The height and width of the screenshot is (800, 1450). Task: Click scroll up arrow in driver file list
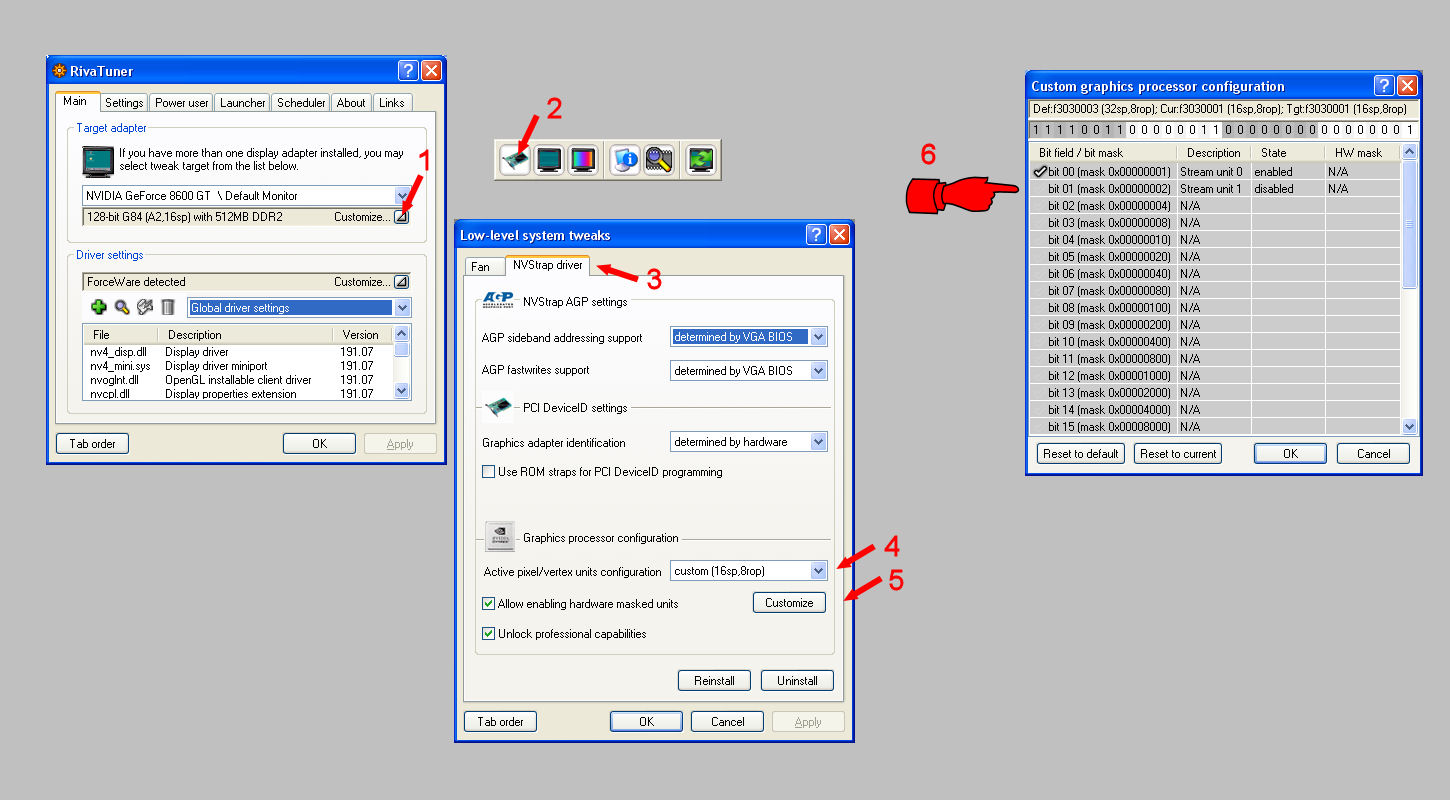[402, 334]
